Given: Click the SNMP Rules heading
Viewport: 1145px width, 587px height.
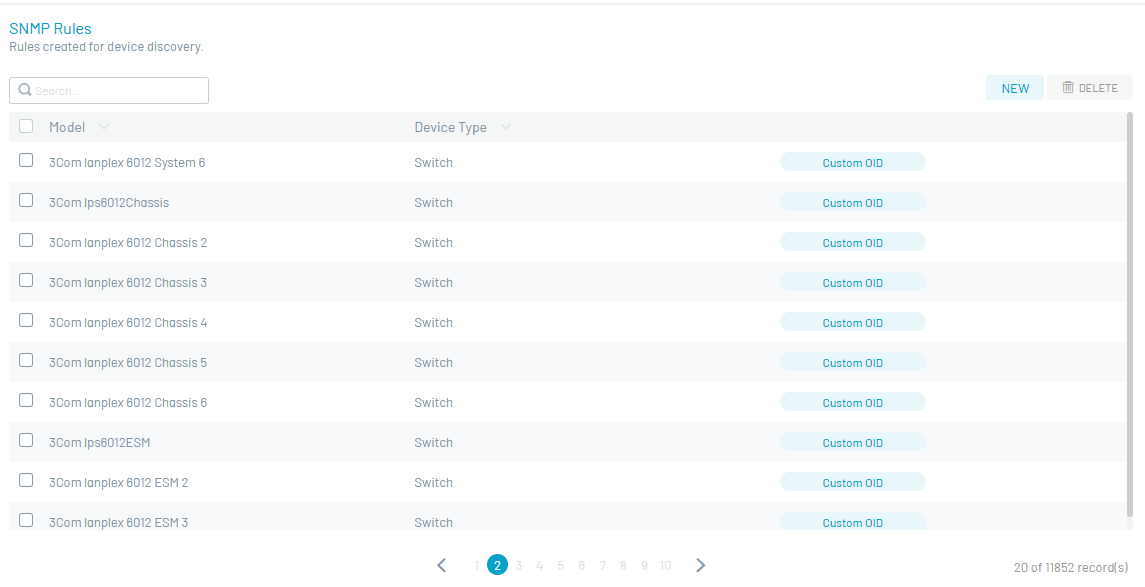Looking at the screenshot, I should pyautogui.click(x=50, y=28).
